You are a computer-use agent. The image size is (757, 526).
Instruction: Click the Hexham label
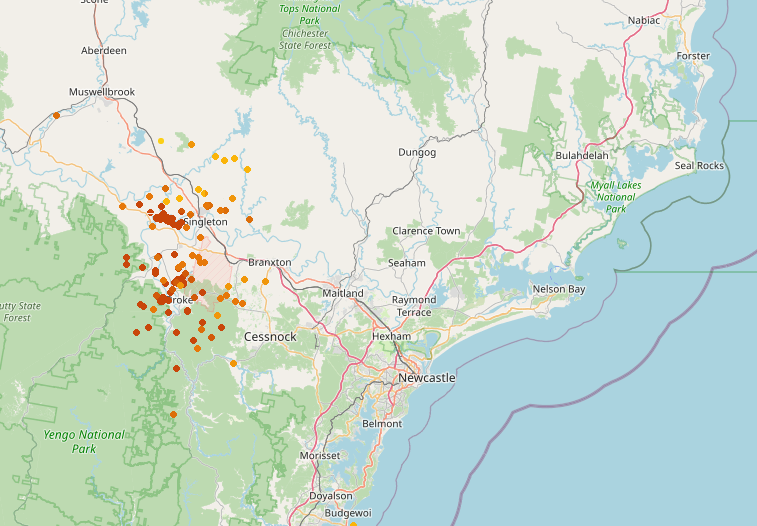(x=392, y=336)
